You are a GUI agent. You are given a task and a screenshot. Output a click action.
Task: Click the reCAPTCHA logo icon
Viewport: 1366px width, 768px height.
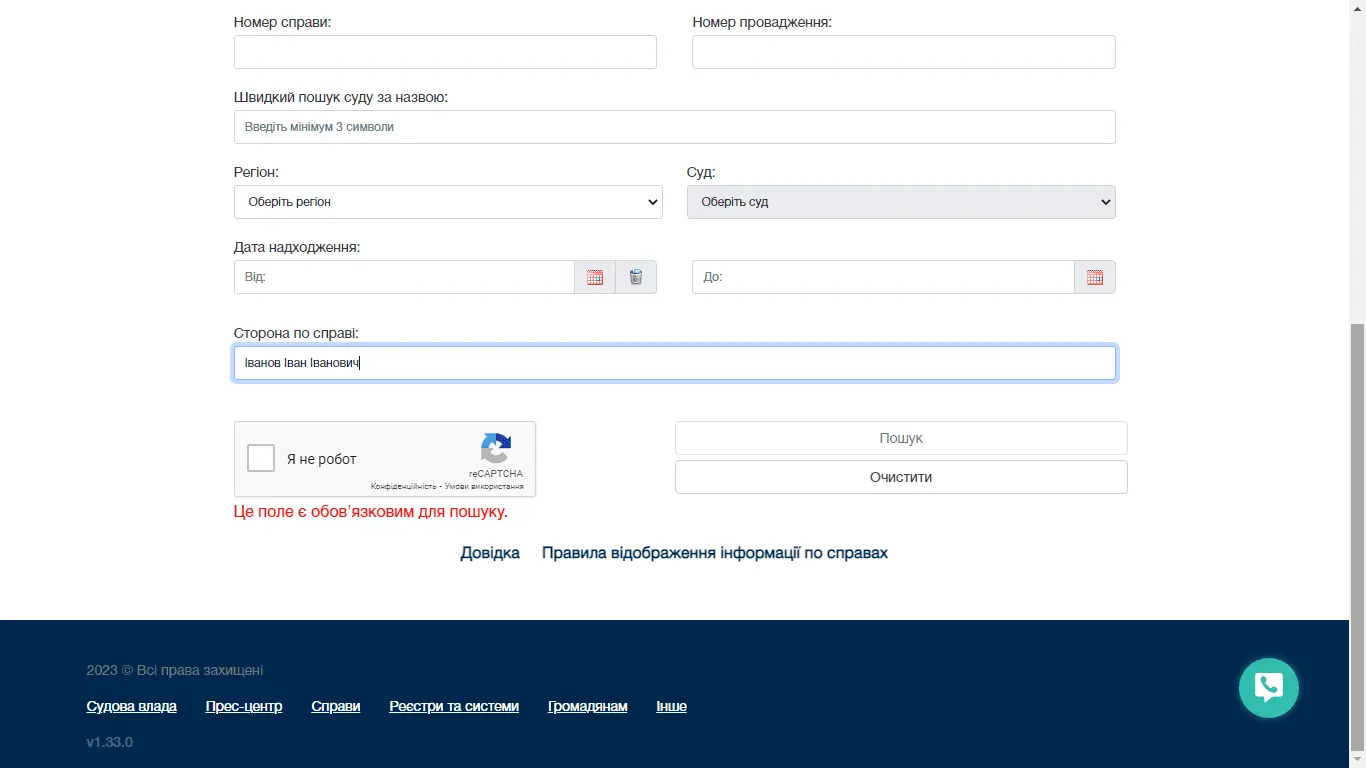(x=496, y=449)
